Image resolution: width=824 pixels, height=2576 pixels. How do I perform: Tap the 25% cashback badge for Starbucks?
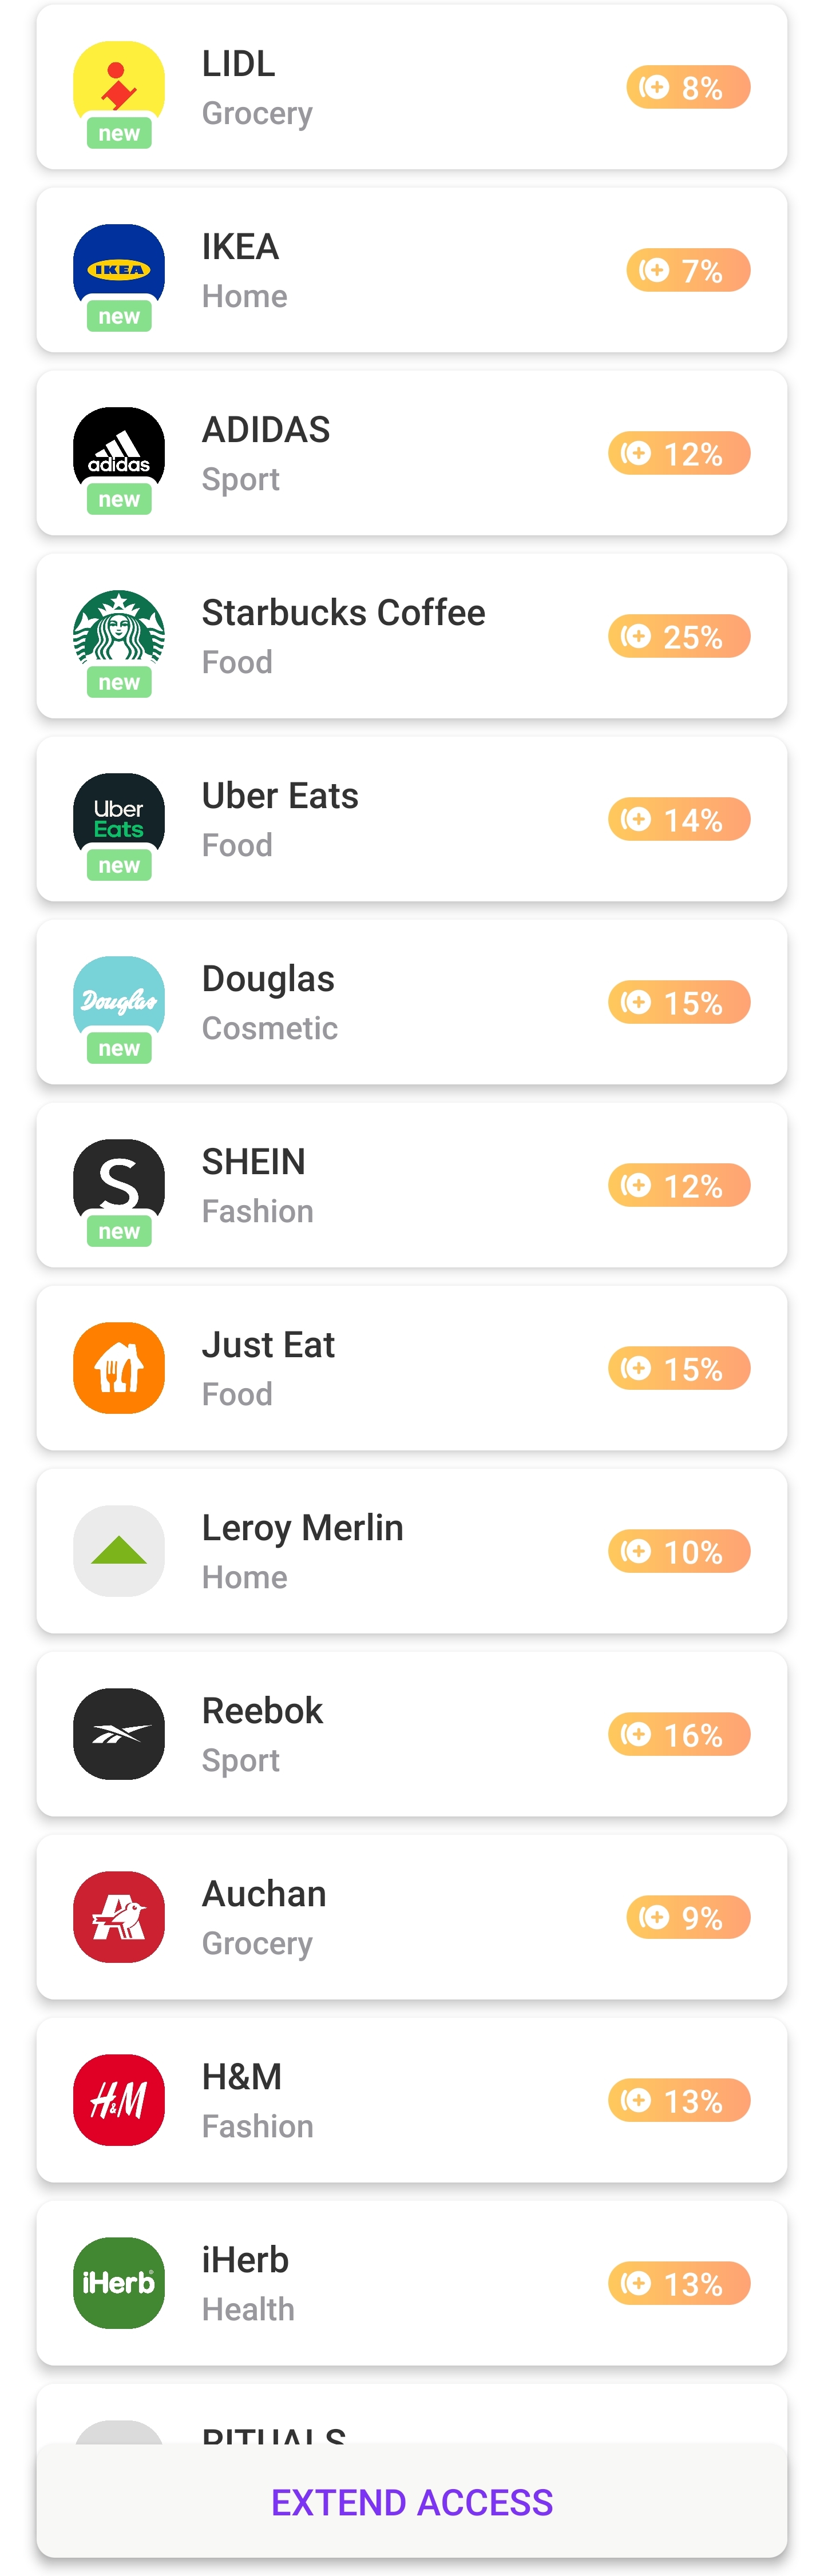click(x=679, y=636)
